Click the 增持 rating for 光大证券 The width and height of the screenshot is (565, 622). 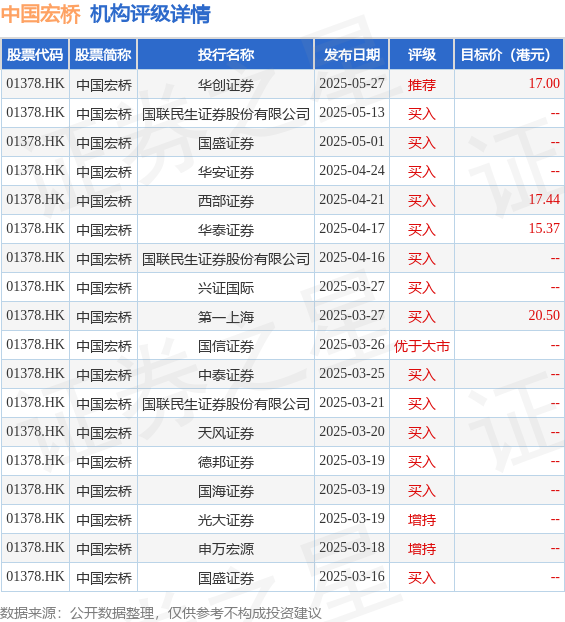click(422, 520)
